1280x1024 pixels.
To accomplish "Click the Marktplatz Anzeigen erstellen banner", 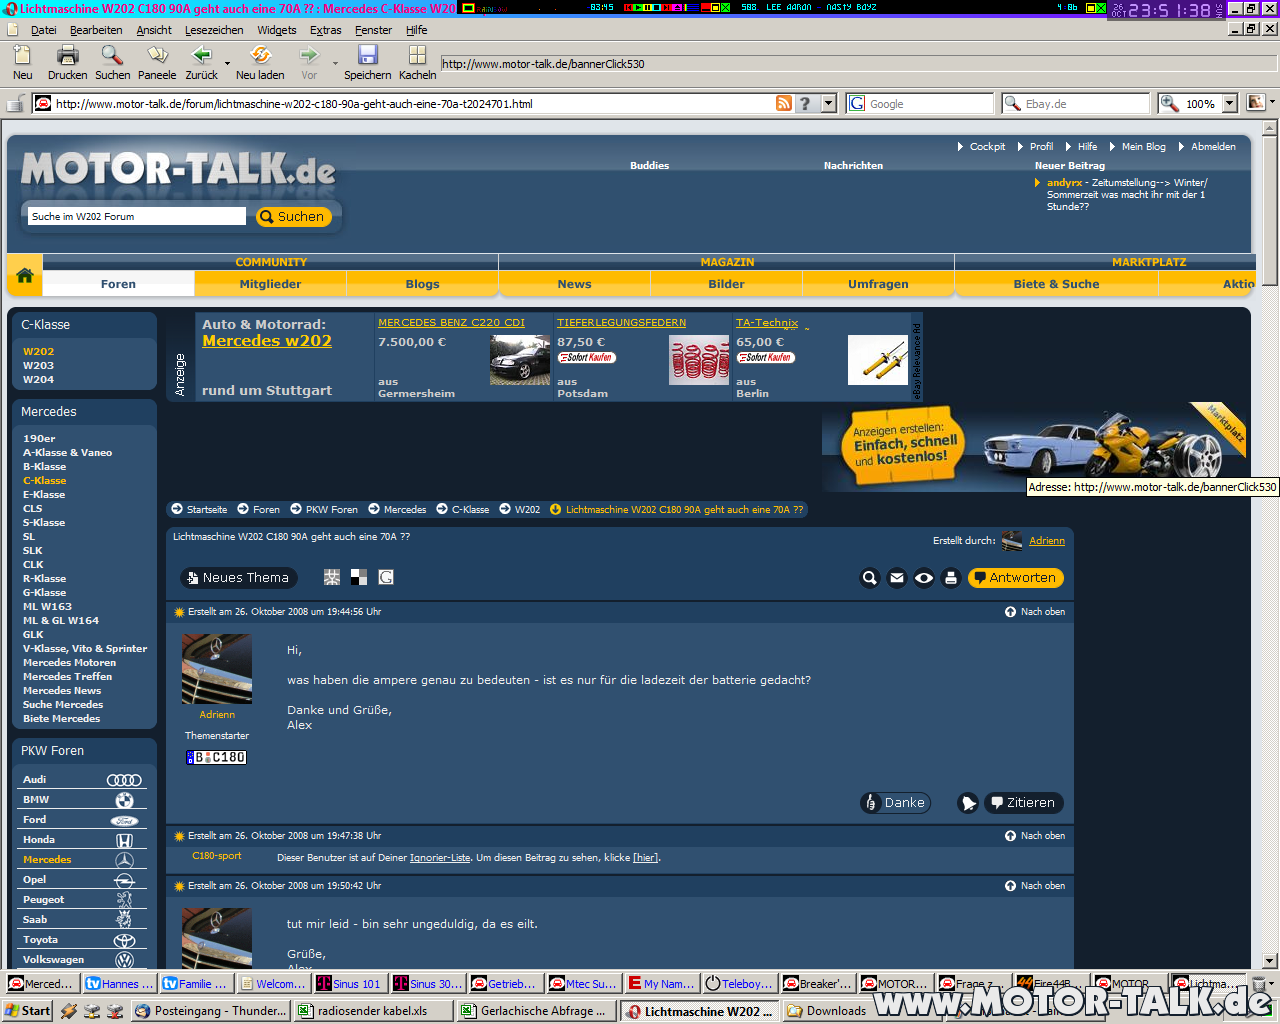I will tap(1036, 448).
